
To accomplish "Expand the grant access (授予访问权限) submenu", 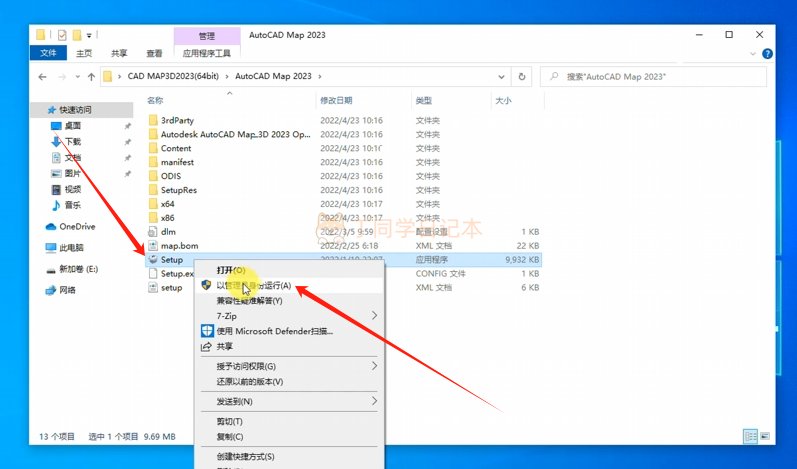I will (x=375, y=366).
